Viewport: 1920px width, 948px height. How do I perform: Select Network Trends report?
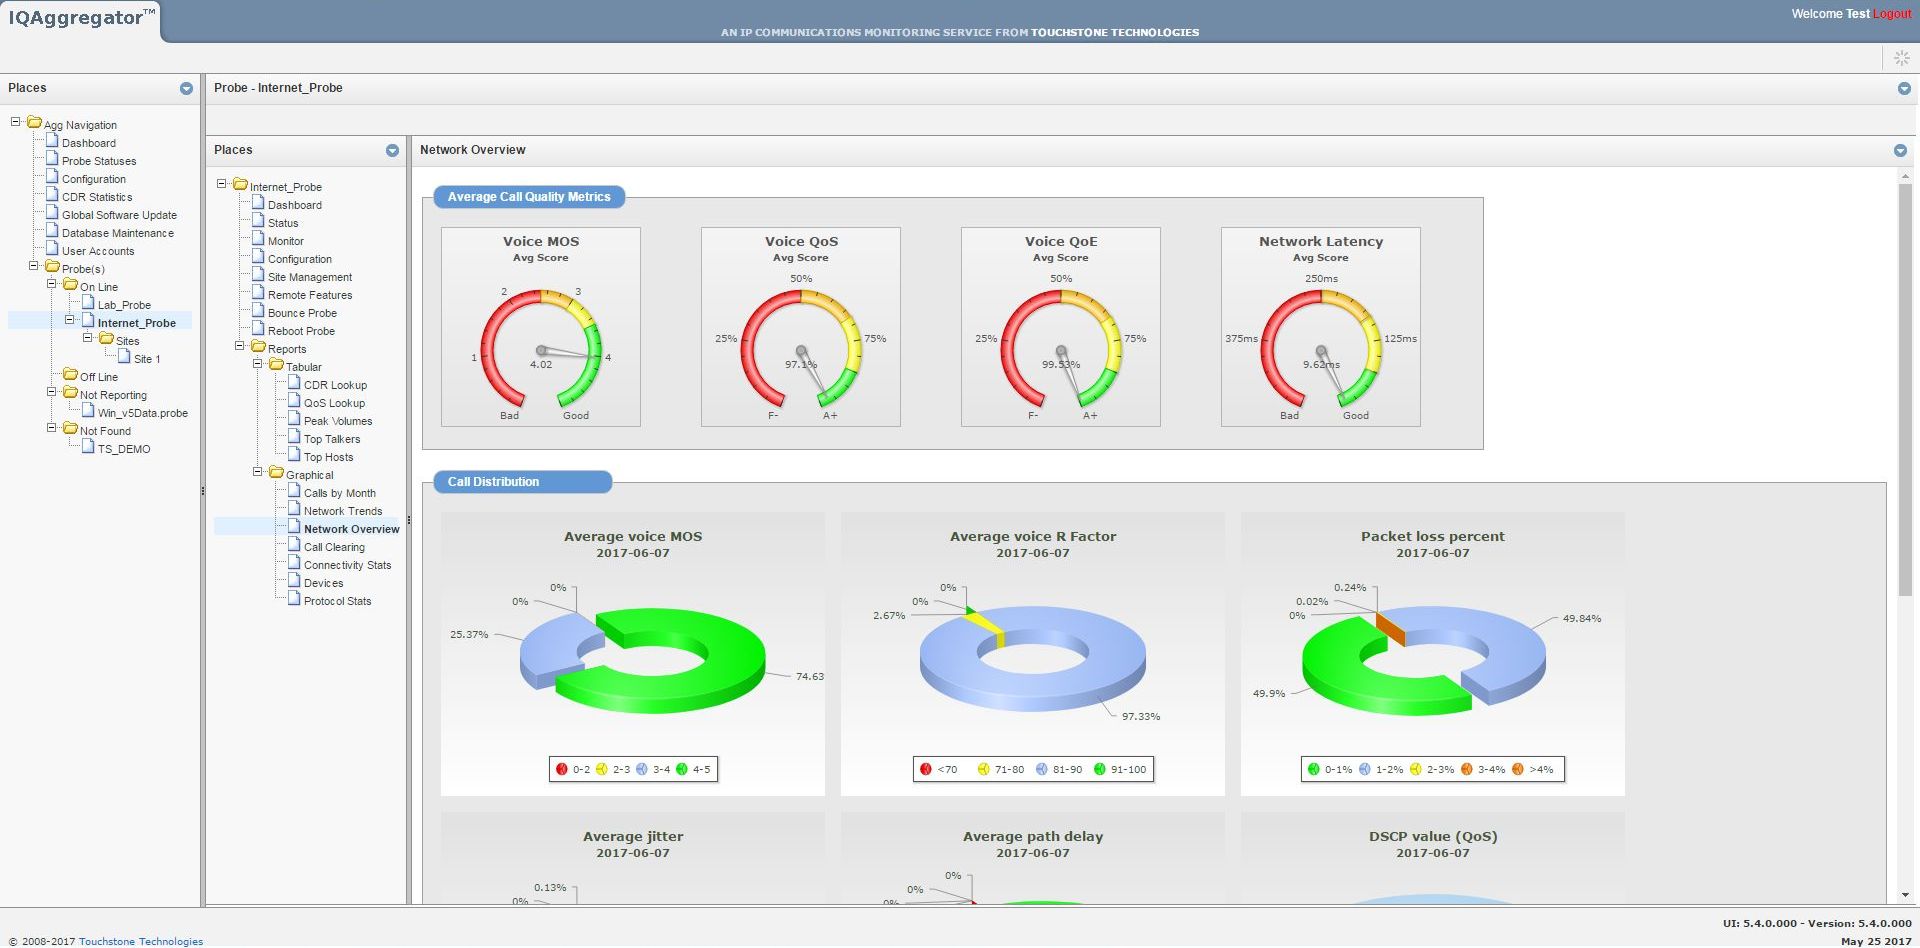343,511
